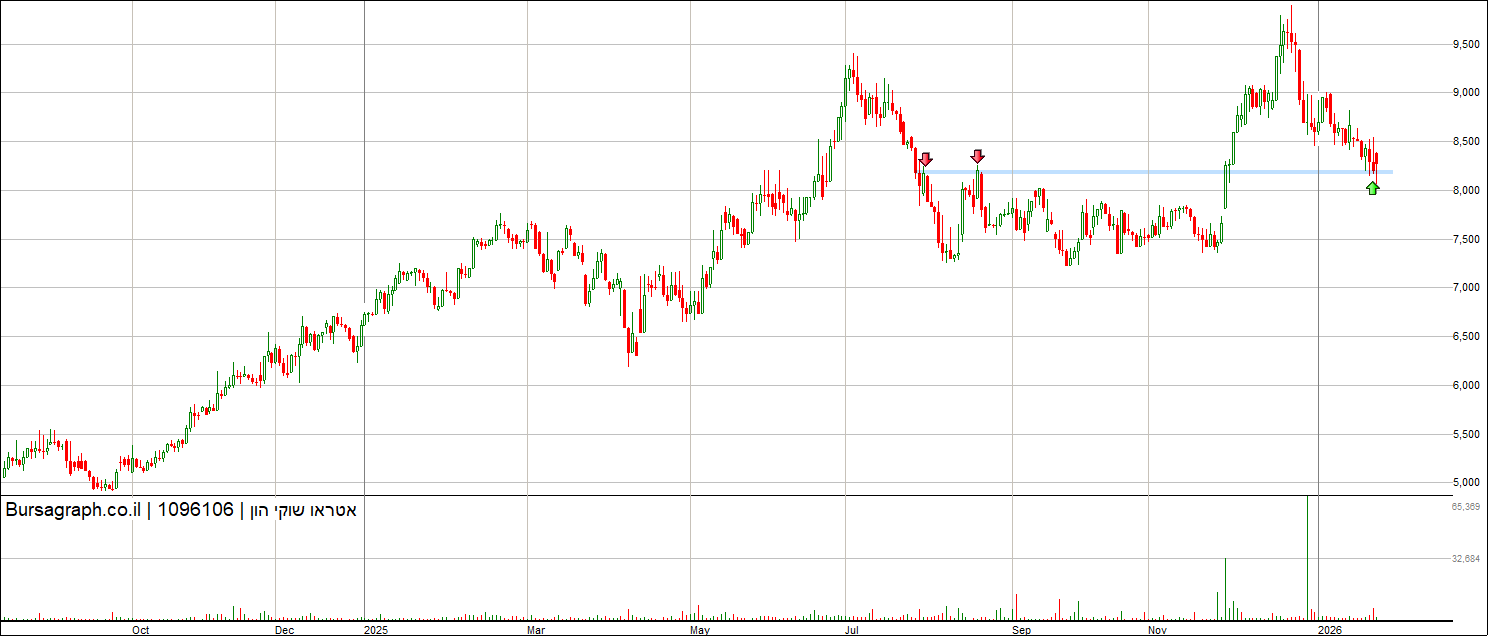The width and height of the screenshot is (1488, 636).
Task: Click the 7,500 price axis label
Action: tap(1465, 240)
